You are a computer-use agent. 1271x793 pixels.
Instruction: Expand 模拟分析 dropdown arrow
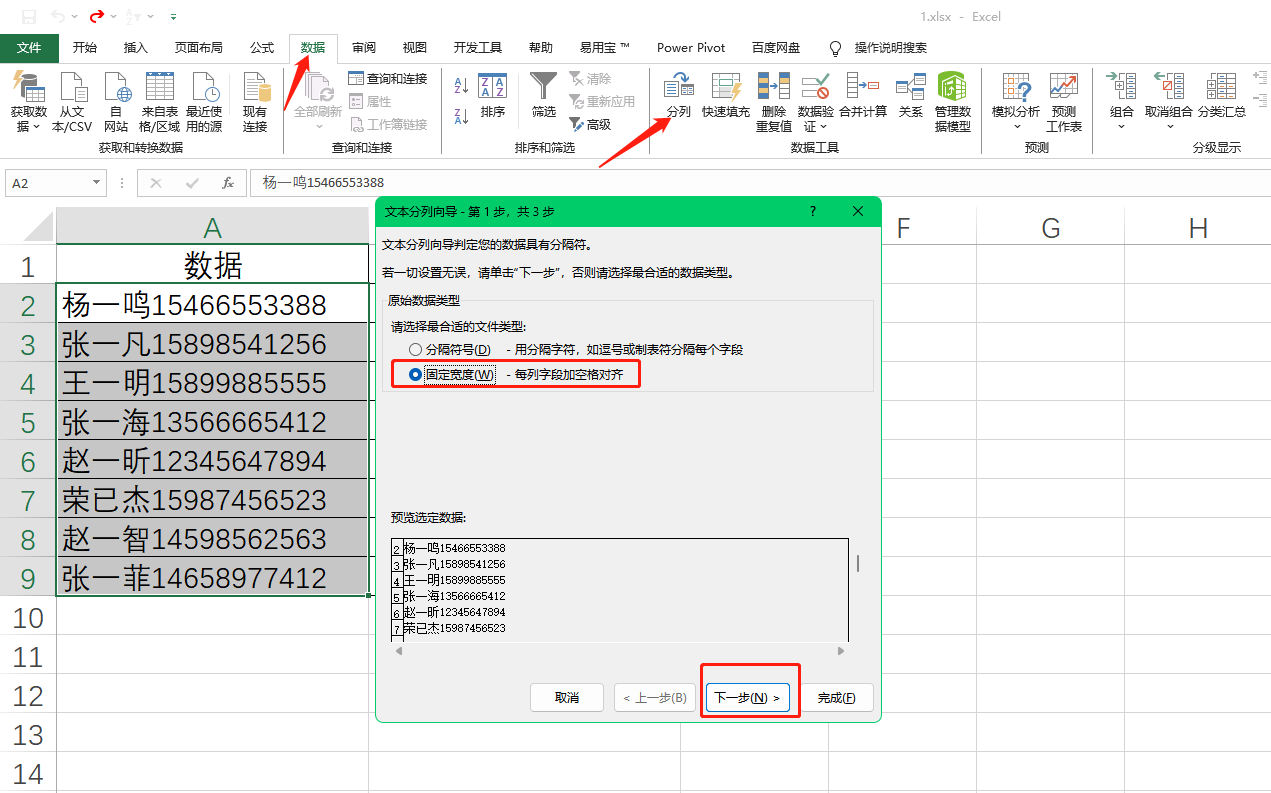(x=1016, y=127)
